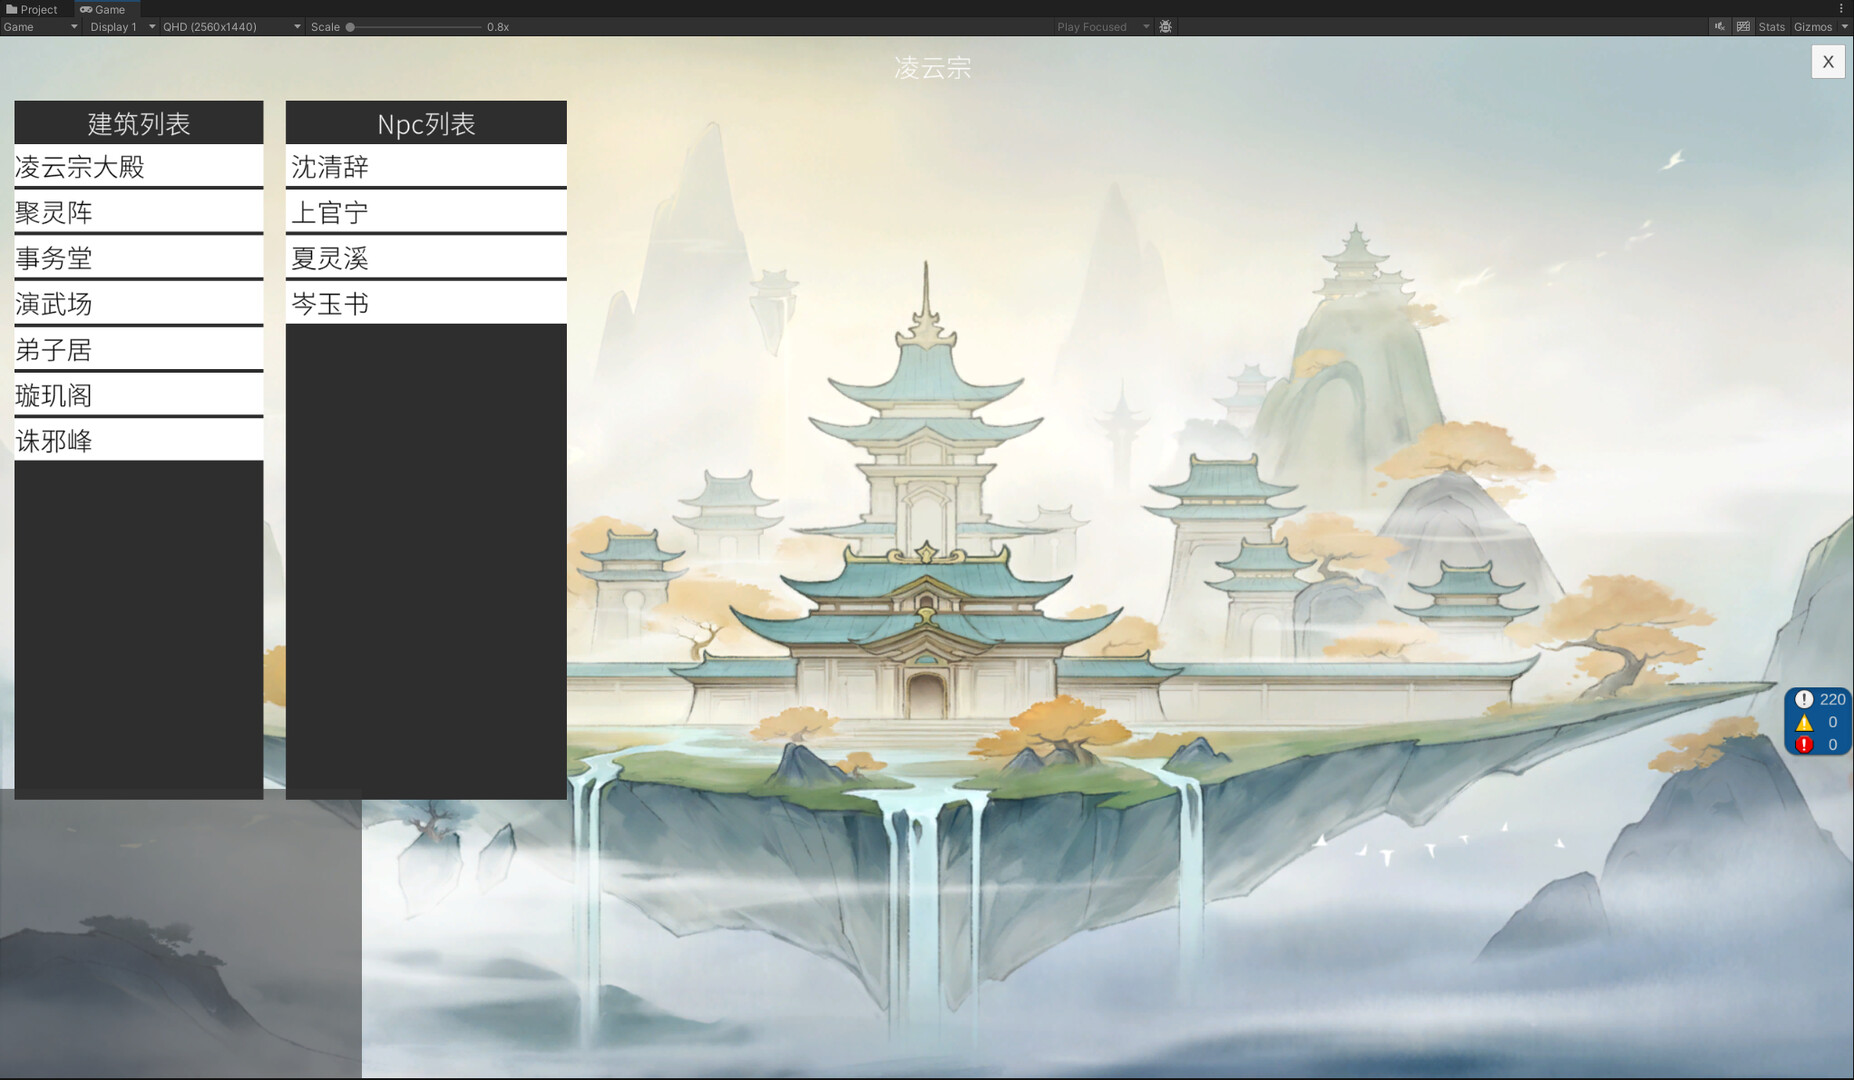Viewport: 1854px width, 1080px height.
Task: Select NPC 岑玉书 in the Npc list
Action: (426, 304)
